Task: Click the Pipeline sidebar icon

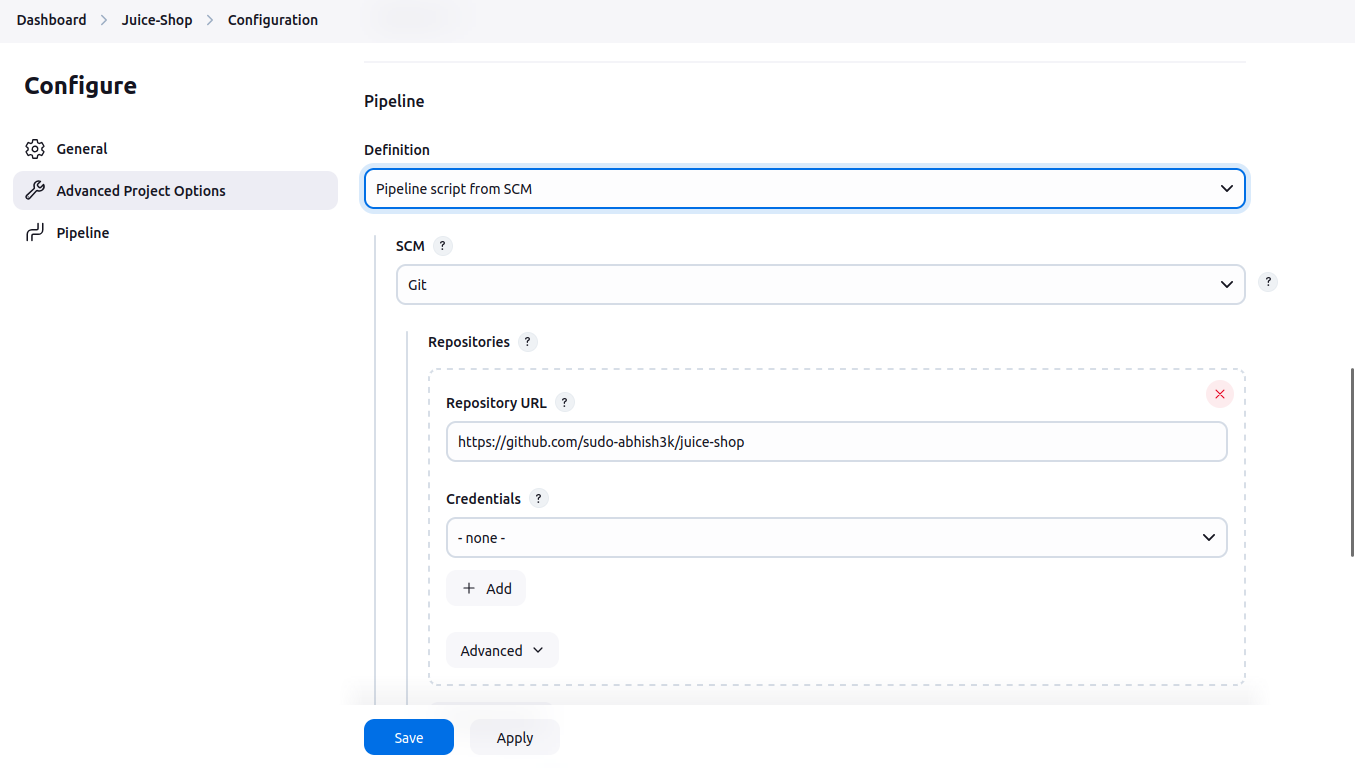Action: pyautogui.click(x=35, y=233)
